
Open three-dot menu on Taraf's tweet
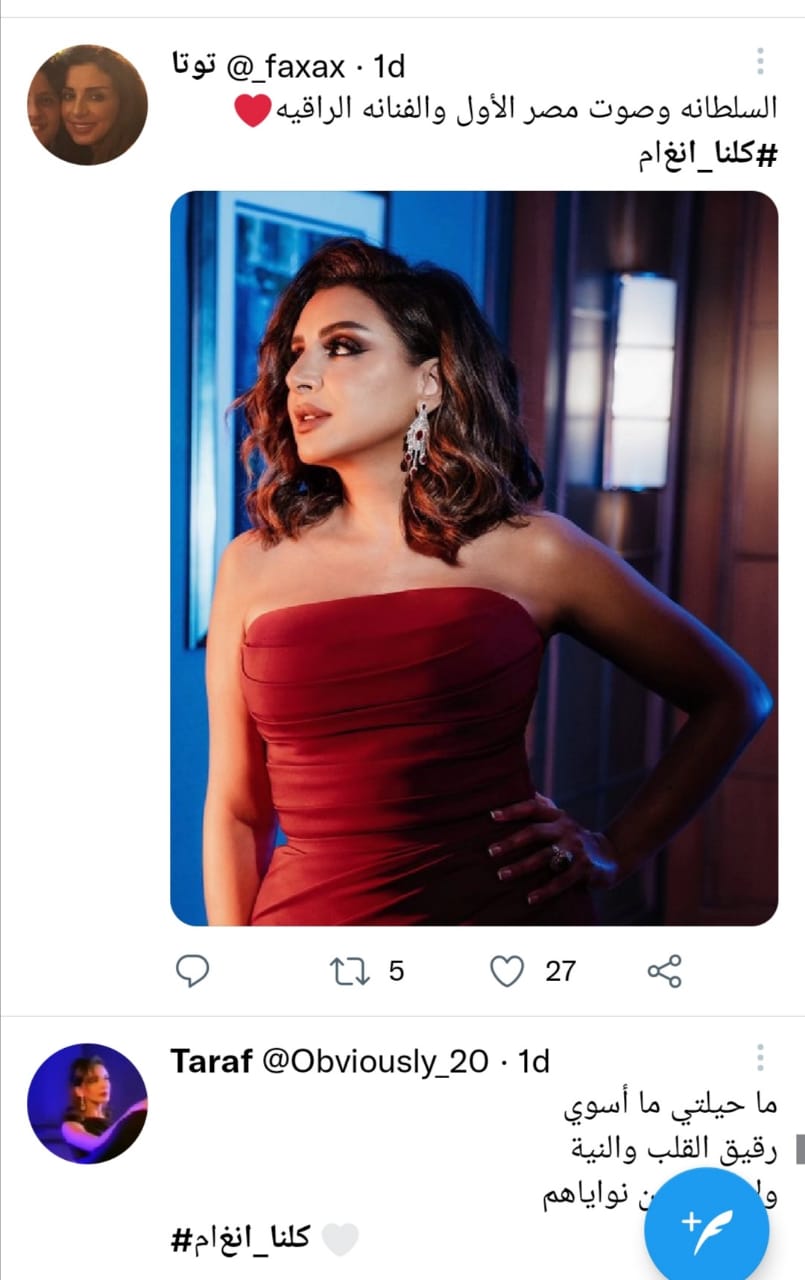(x=760, y=1058)
